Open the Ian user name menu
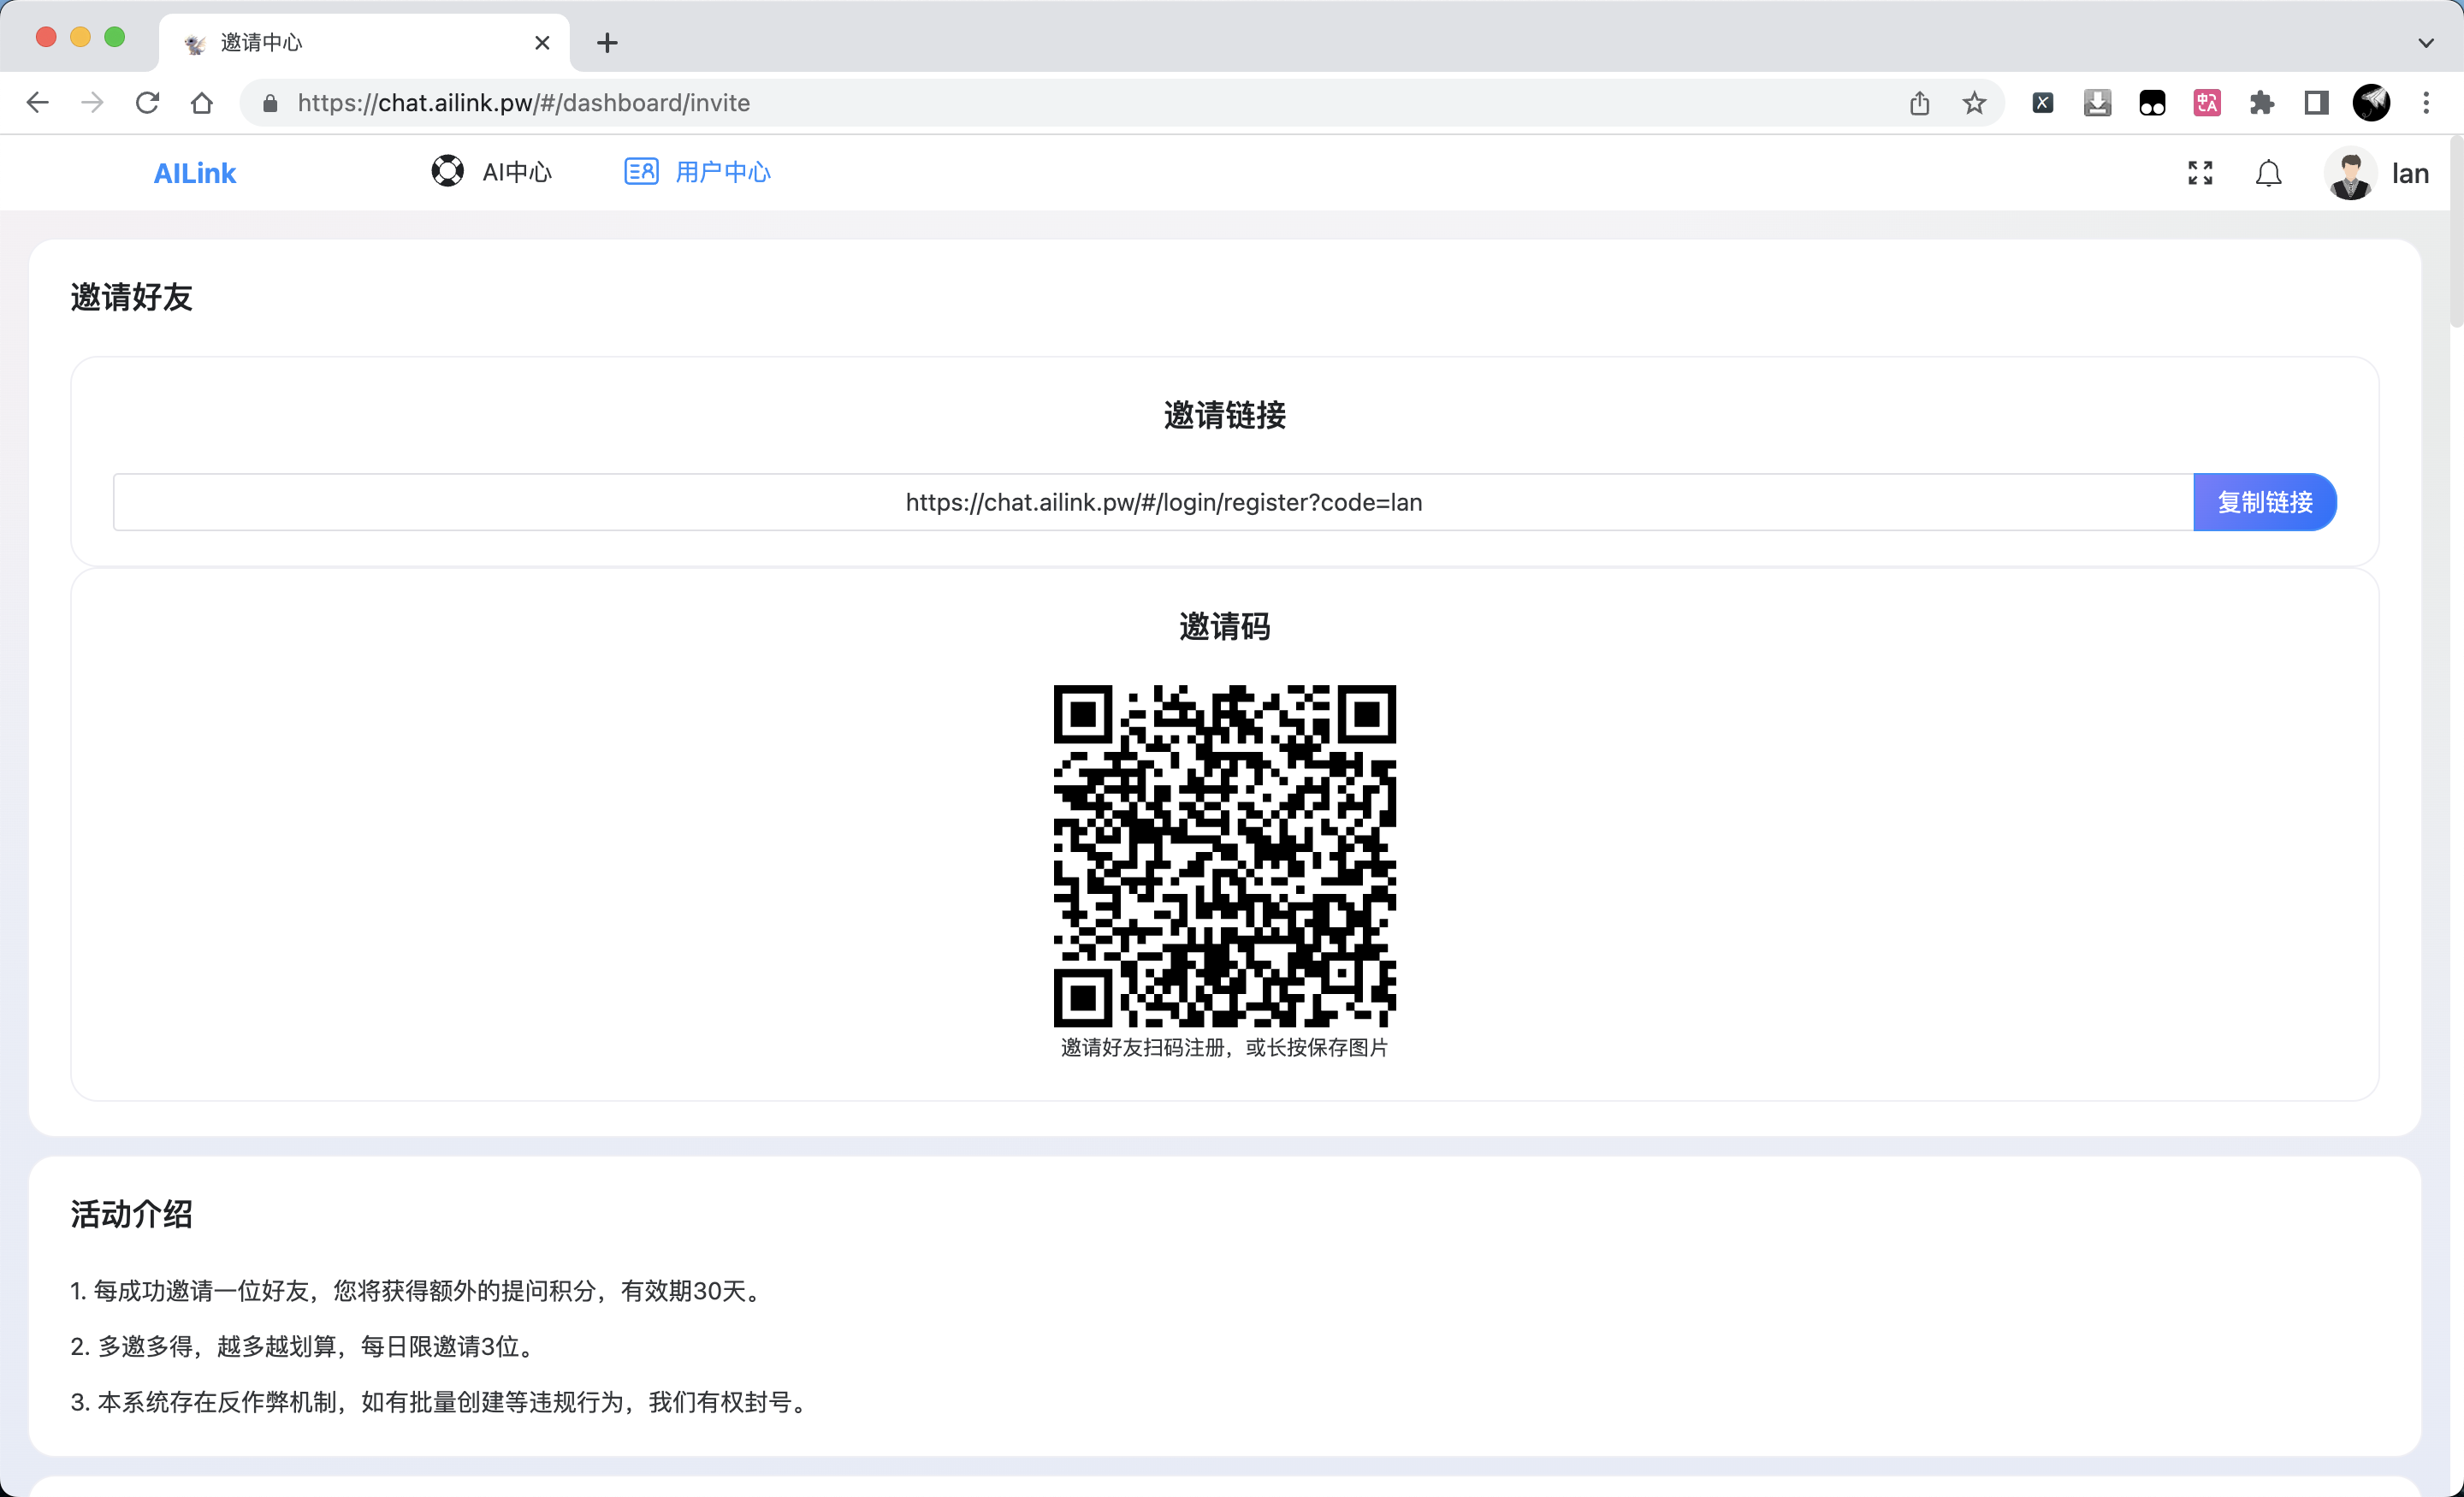2464x1497 pixels. tap(2410, 174)
